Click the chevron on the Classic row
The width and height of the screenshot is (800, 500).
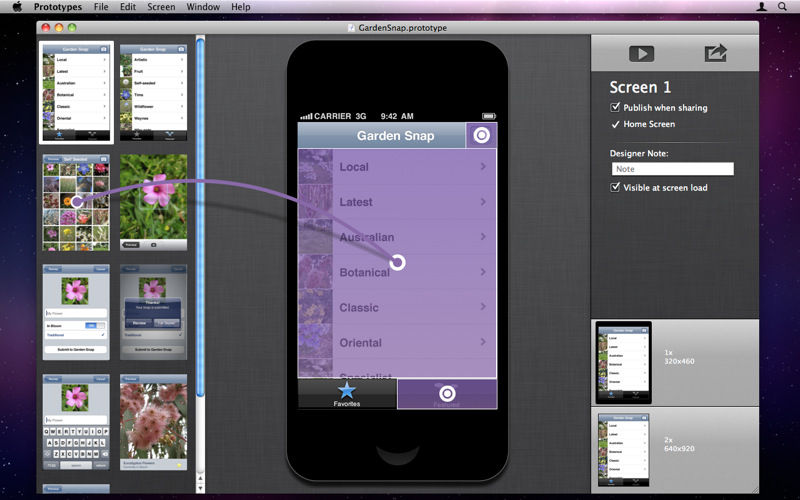pyautogui.click(x=483, y=307)
